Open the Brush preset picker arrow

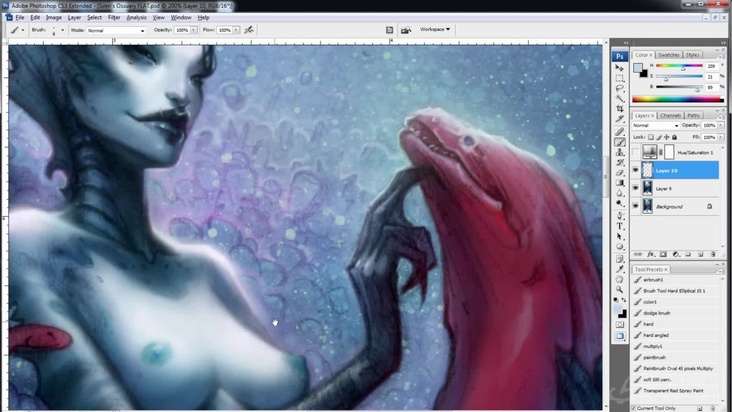(63, 30)
